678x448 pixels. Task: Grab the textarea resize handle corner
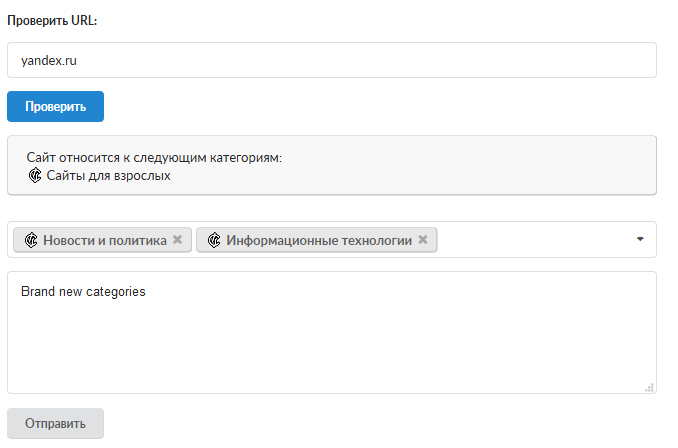click(649, 387)
